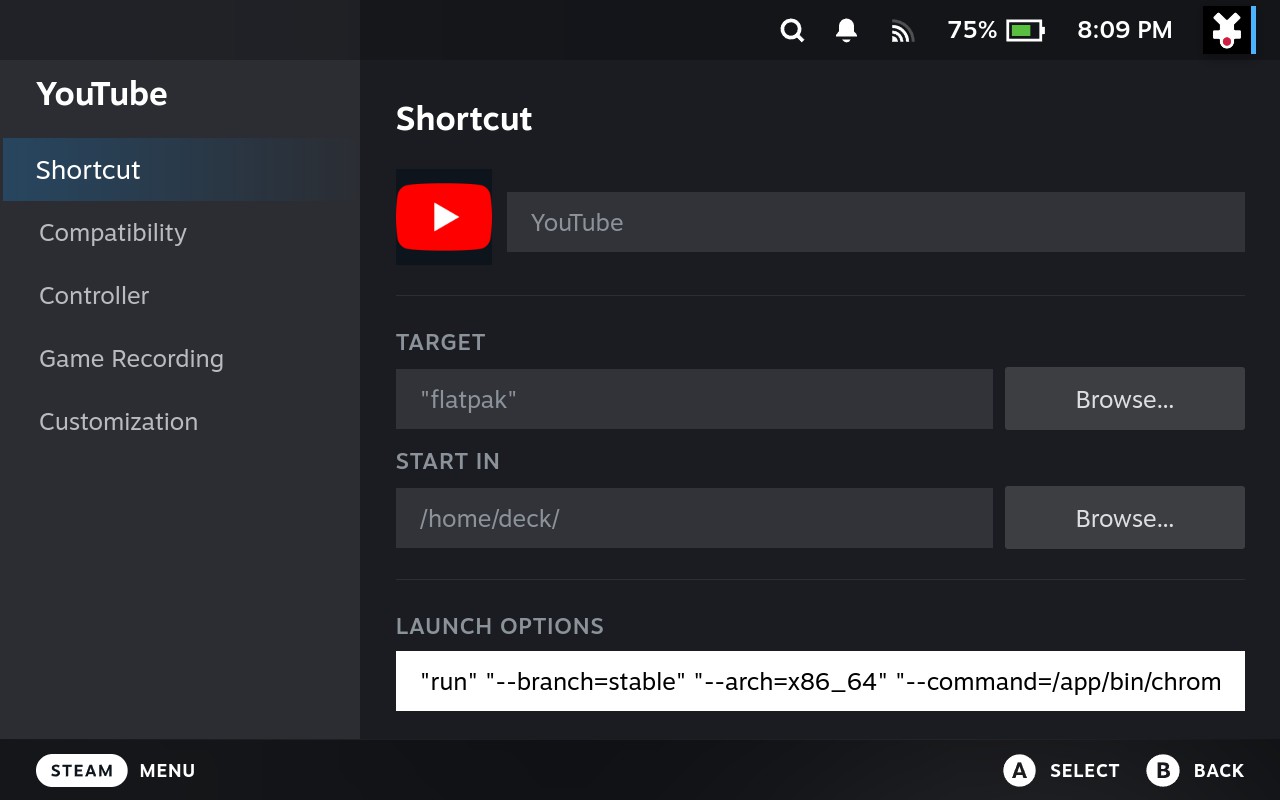This screenshot has width=1280, height=800.
Task: Click the LAUNCH OPTIONS section label
Action: point(500,626)
